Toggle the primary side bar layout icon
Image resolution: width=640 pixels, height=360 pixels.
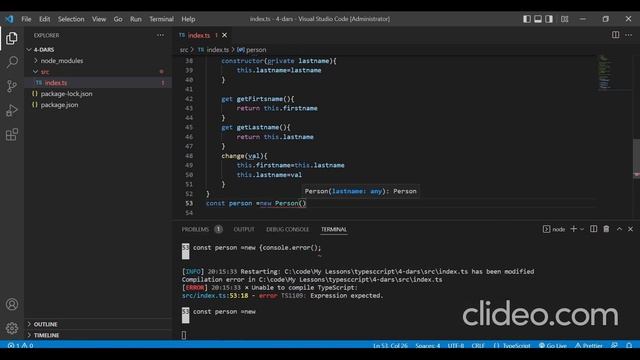tap(527, 19)
